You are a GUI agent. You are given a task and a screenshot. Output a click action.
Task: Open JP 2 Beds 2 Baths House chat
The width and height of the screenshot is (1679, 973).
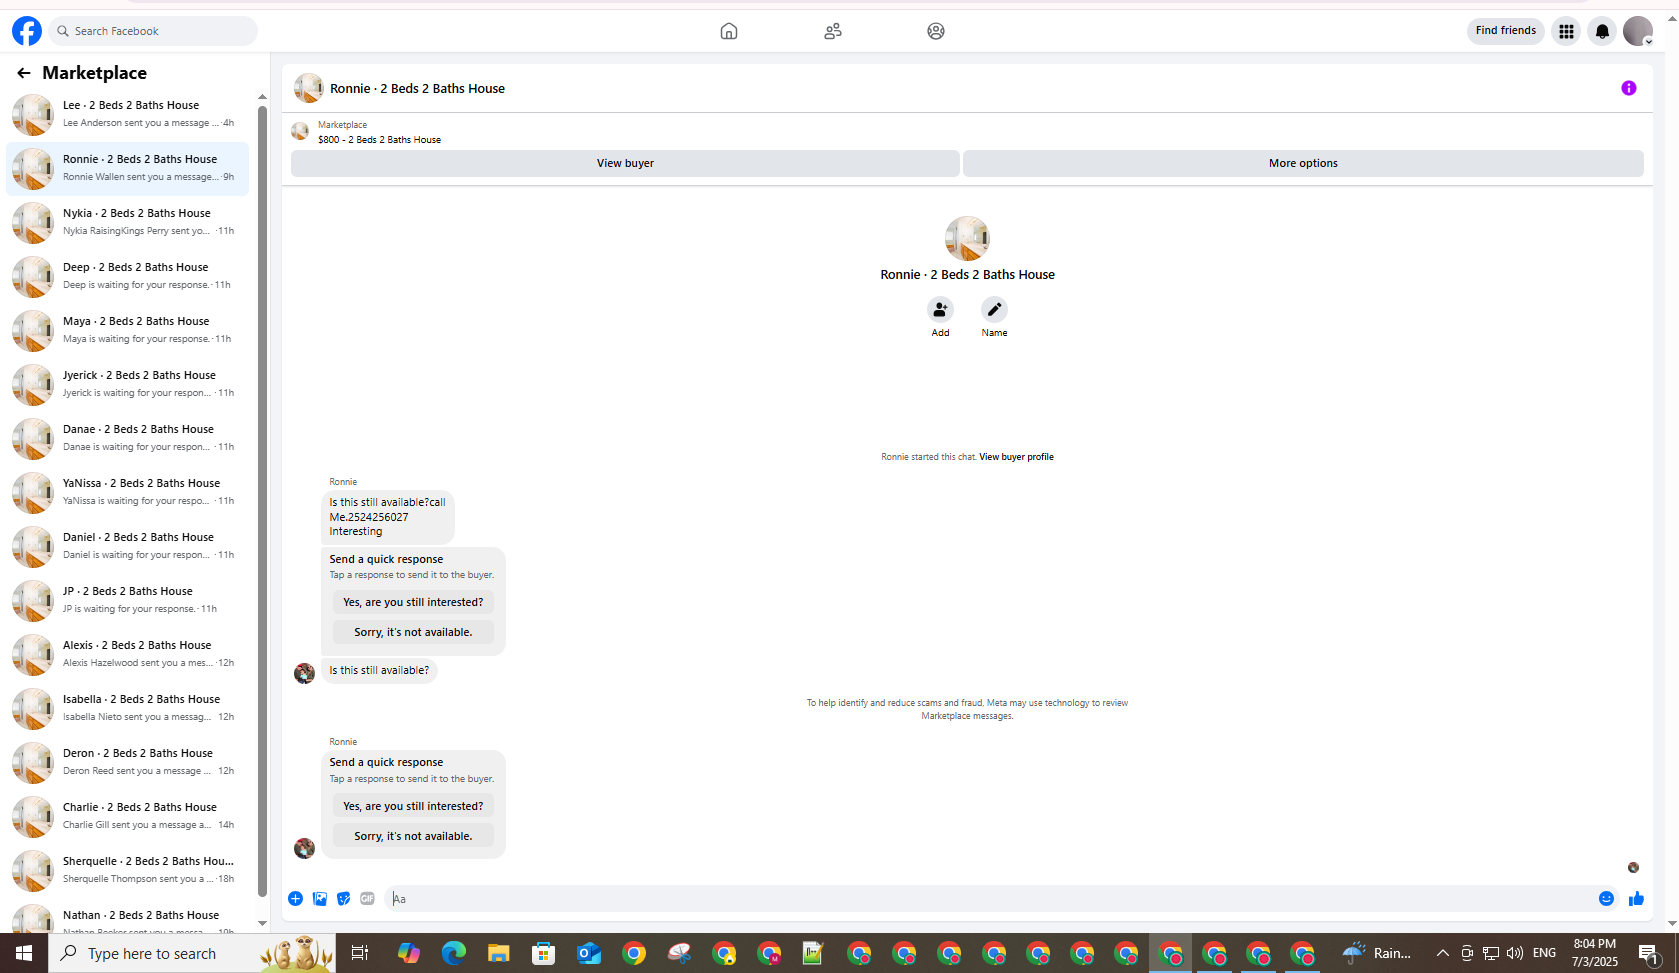coord(128,601)
